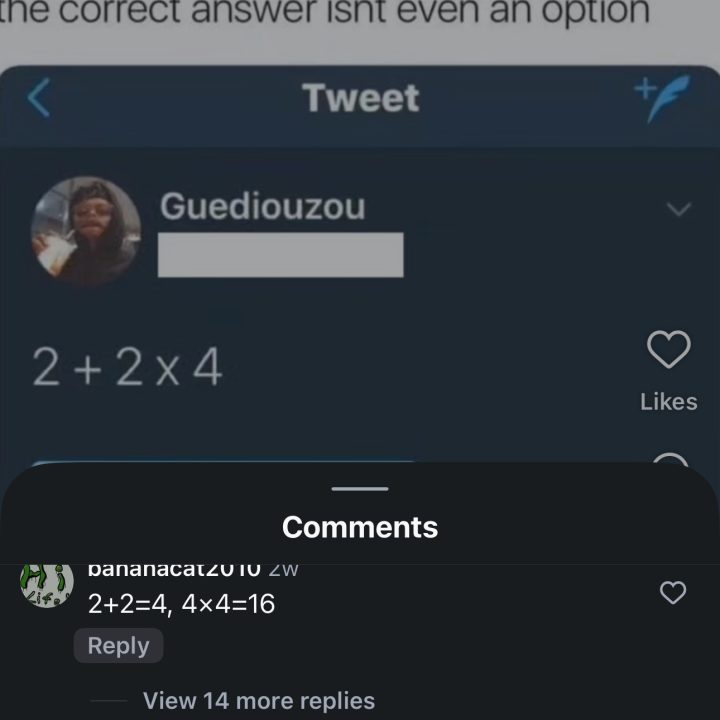Viewport: 720px width, 720px height.
Task: Expand View 14 more replies
Action: click(x=259, y=701)
